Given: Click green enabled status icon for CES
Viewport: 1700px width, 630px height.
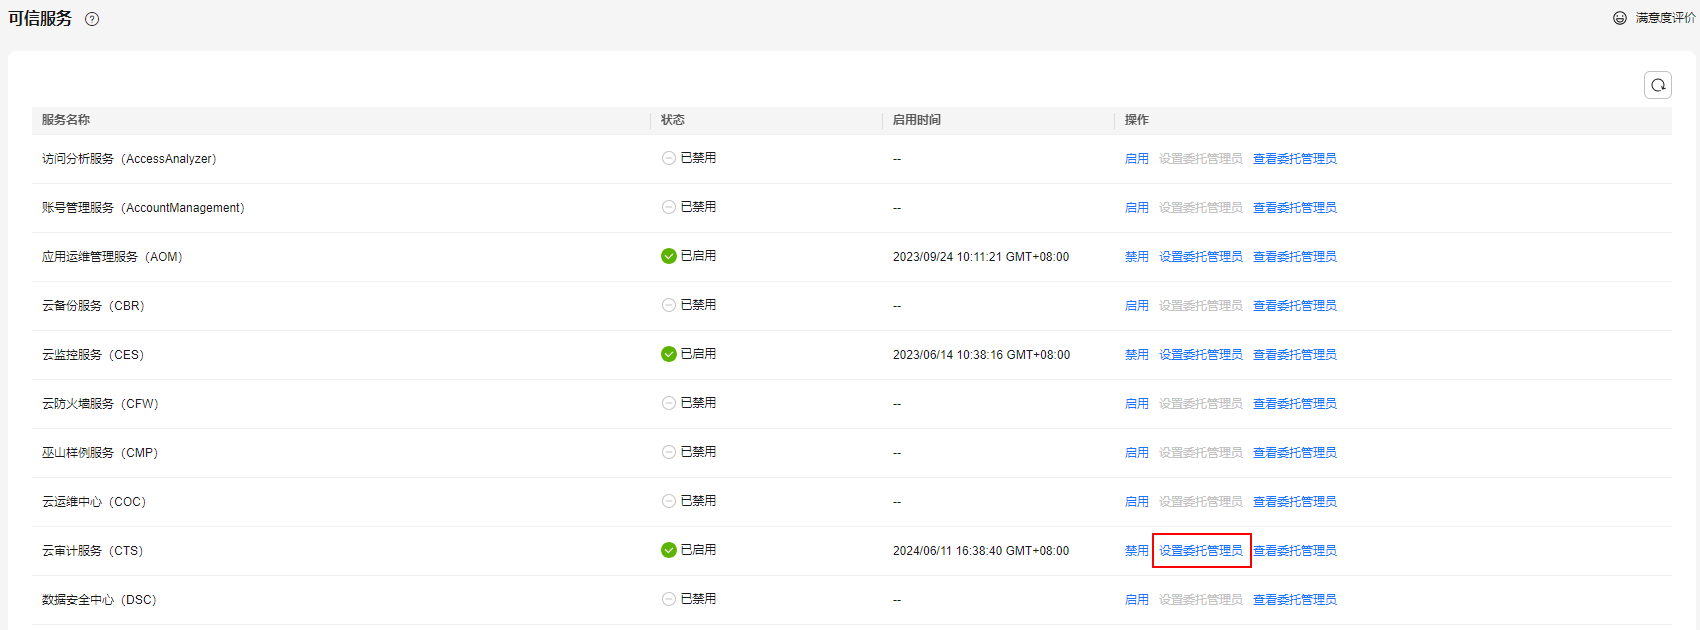Looking at the screenshot, I should [x=669, y=354].
